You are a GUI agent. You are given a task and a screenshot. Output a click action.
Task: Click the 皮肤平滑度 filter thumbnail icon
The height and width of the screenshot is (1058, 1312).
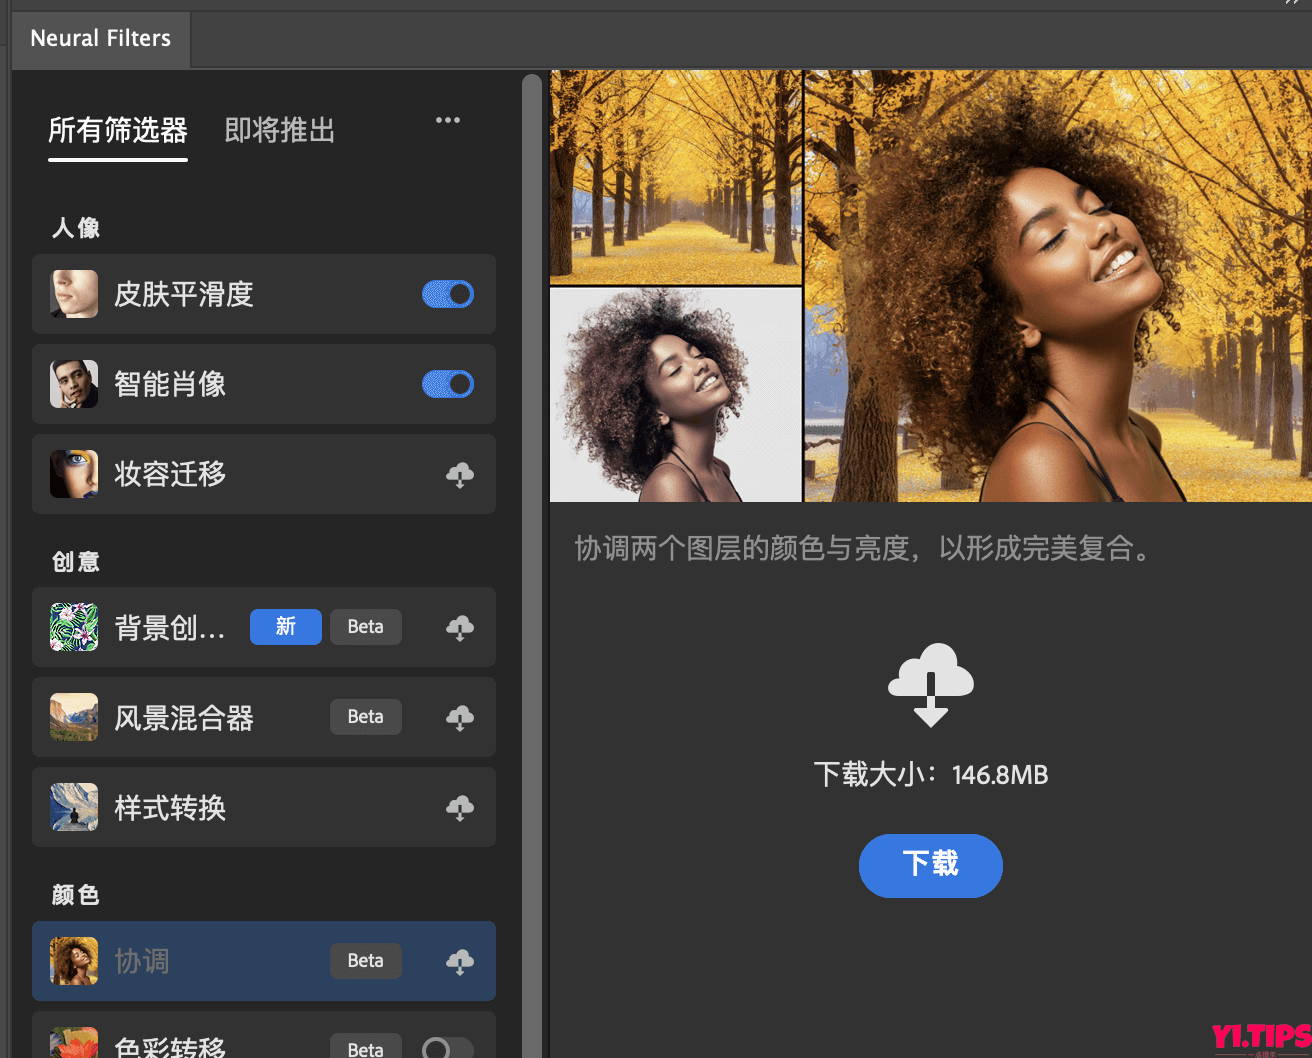tap(73, 294)
